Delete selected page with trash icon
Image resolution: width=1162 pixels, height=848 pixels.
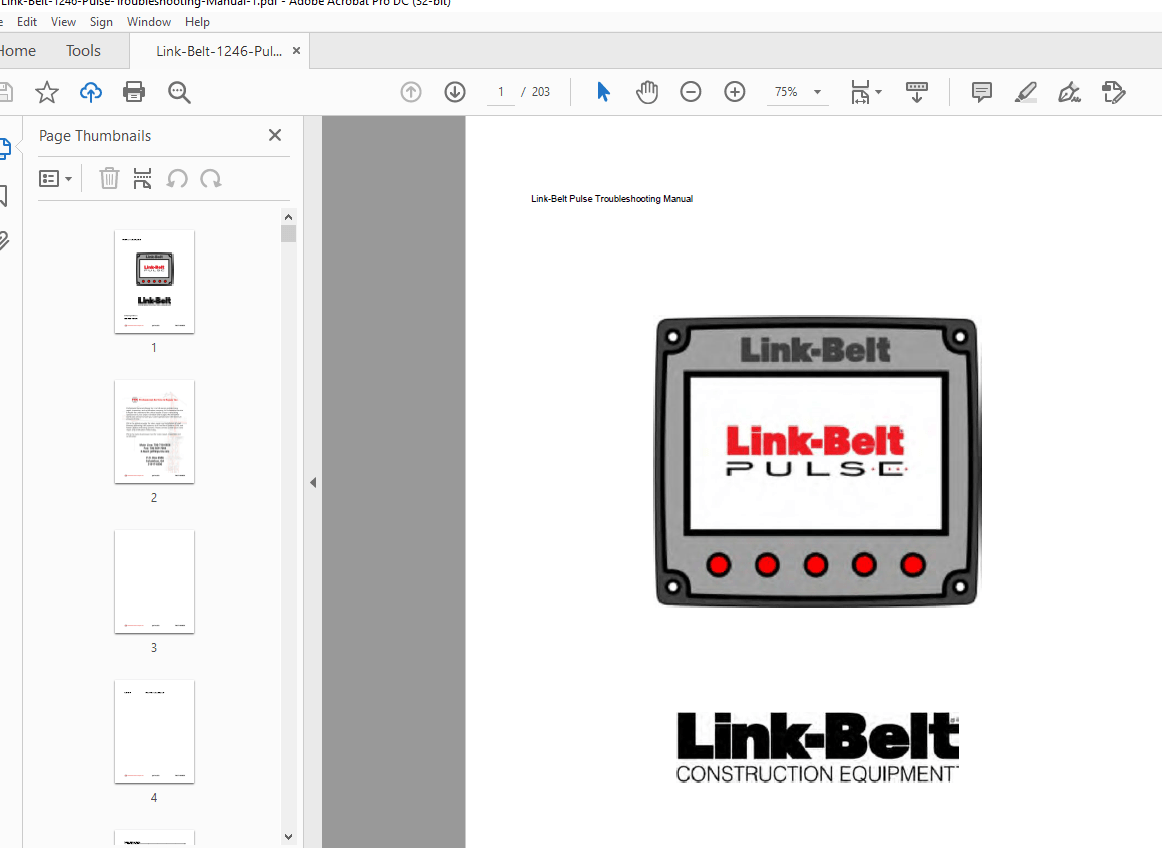pyautogui.click(x=109, y=178)
